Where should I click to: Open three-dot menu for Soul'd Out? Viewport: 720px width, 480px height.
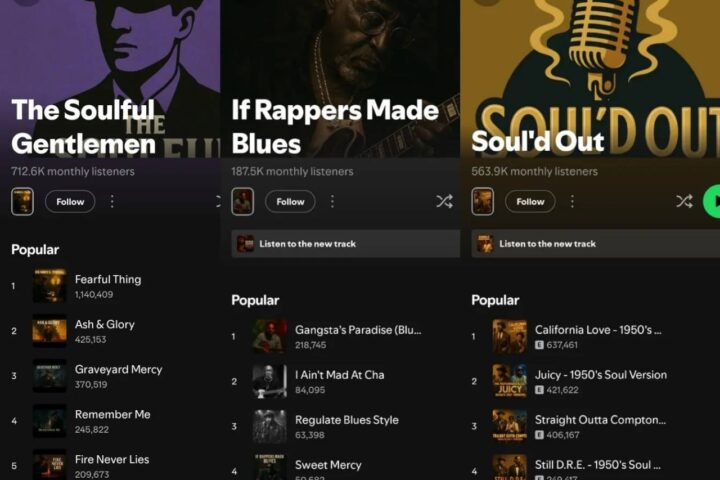point(572,202)
